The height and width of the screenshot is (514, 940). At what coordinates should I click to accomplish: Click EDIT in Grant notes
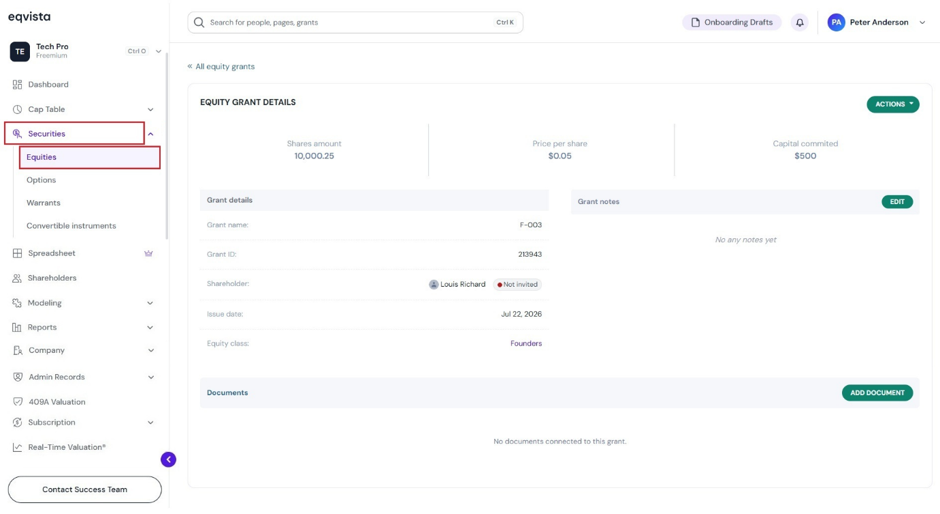click(x=897, y=202)
